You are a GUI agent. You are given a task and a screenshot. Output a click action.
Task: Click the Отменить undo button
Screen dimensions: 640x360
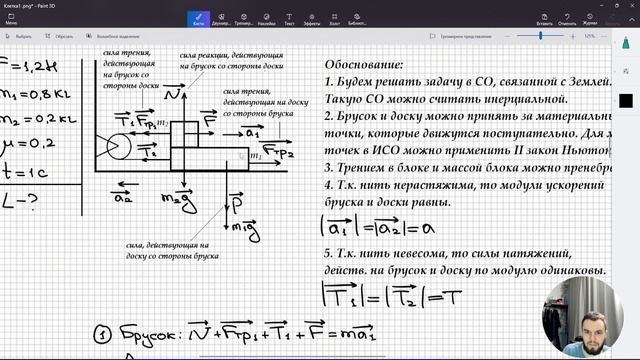567,19
